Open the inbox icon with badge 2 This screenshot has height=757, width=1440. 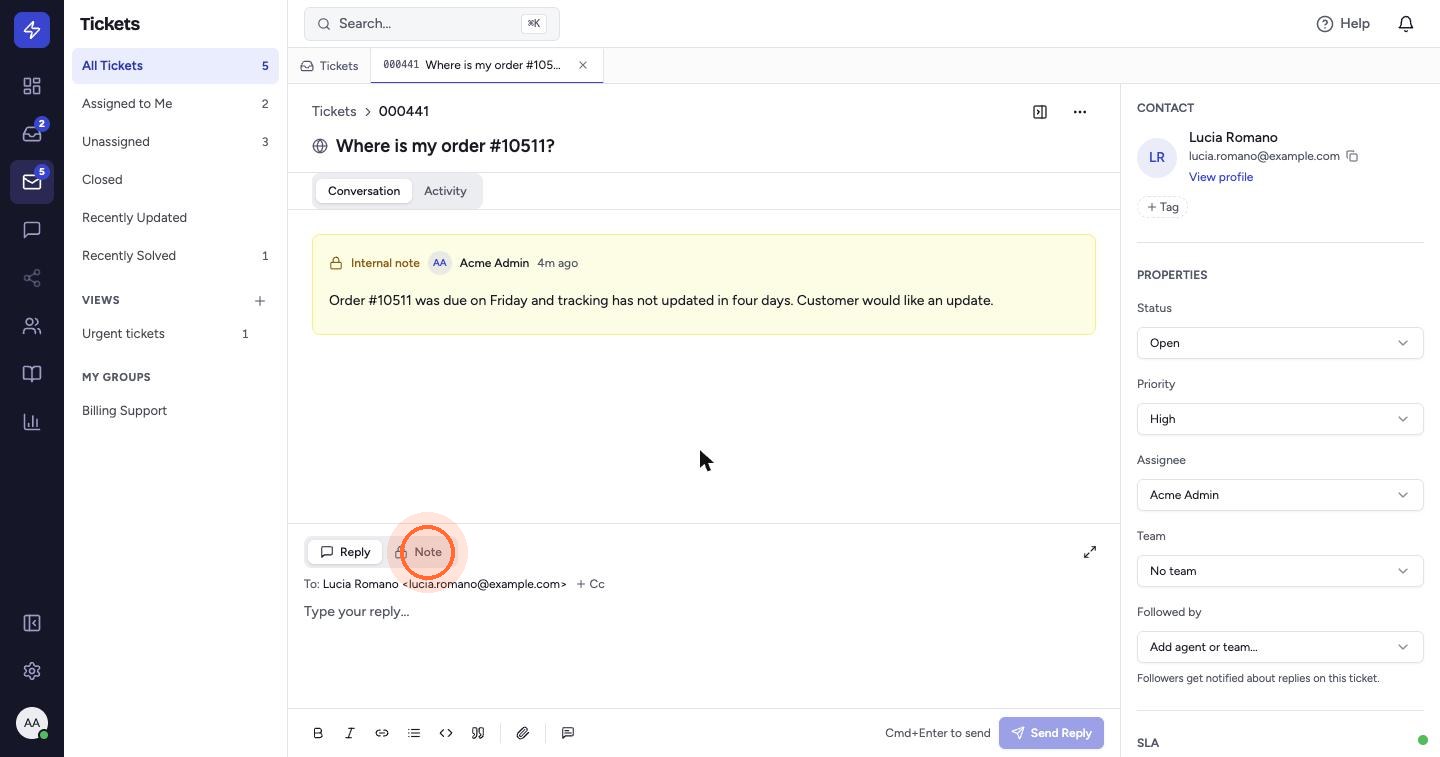tap(32, 134)
